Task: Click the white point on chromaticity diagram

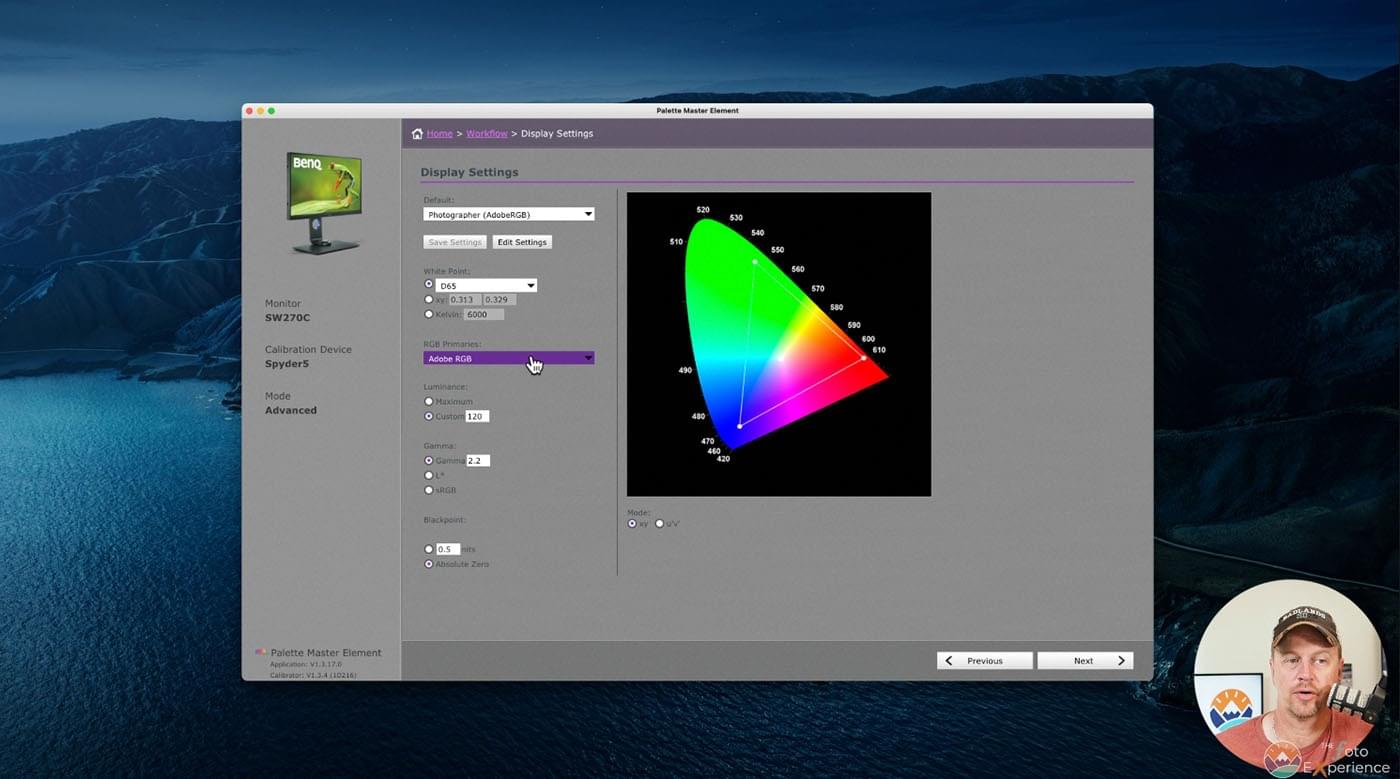Action: (x=779, y=358)
